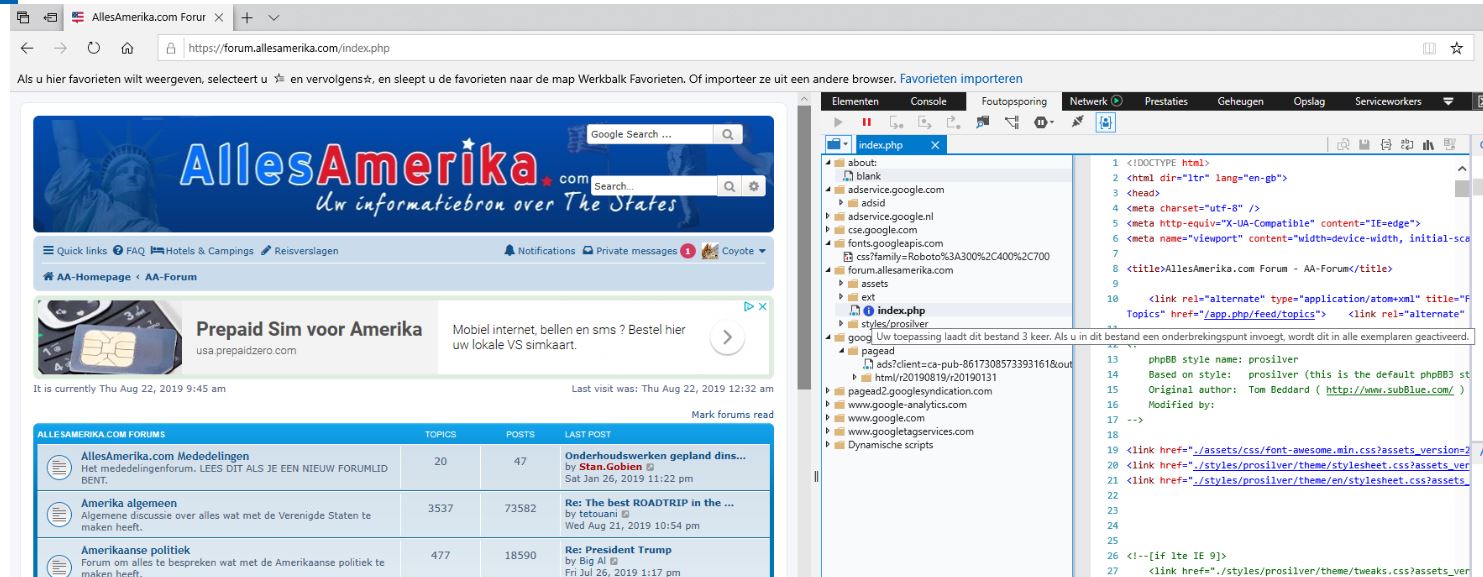Add the page to favorites with the star icon
1483x577 pixels.
tap(1456, 47)
